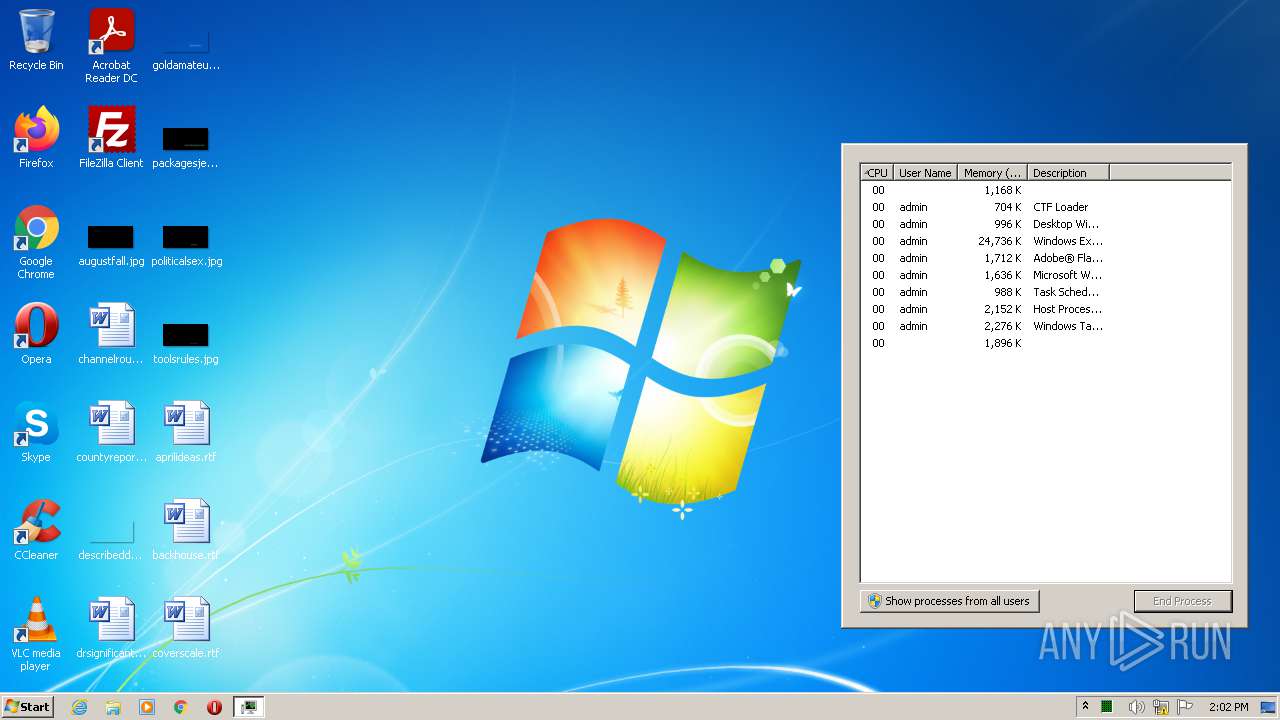Screen dimensions: 1280x720
Task: Select the Host Proces... process row
Action: (1045, 309)
